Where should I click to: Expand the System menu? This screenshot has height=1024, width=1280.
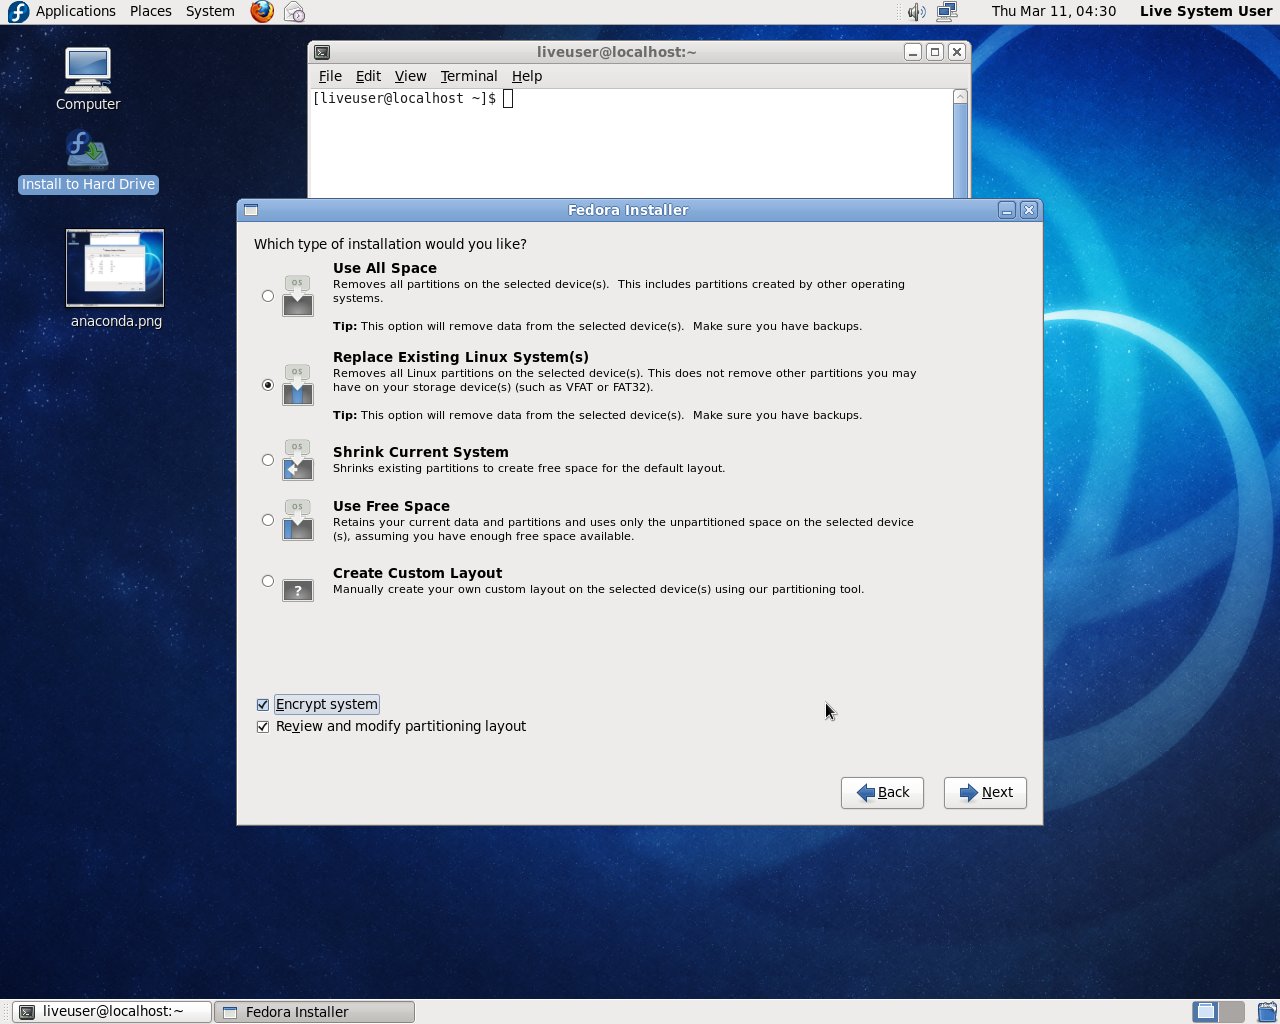(x=210, y=12)
